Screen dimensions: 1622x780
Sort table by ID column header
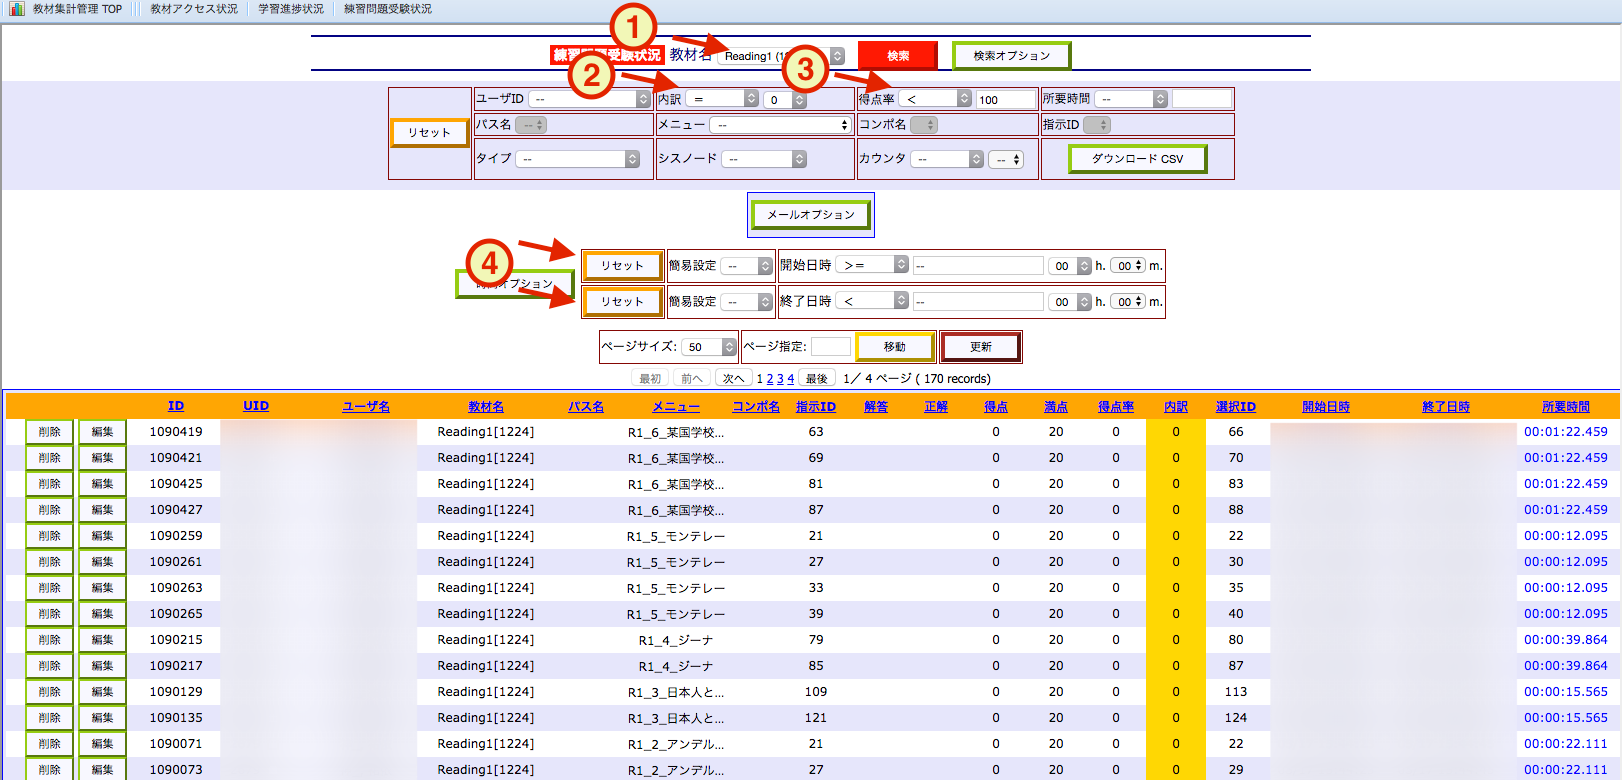(176, 406)
